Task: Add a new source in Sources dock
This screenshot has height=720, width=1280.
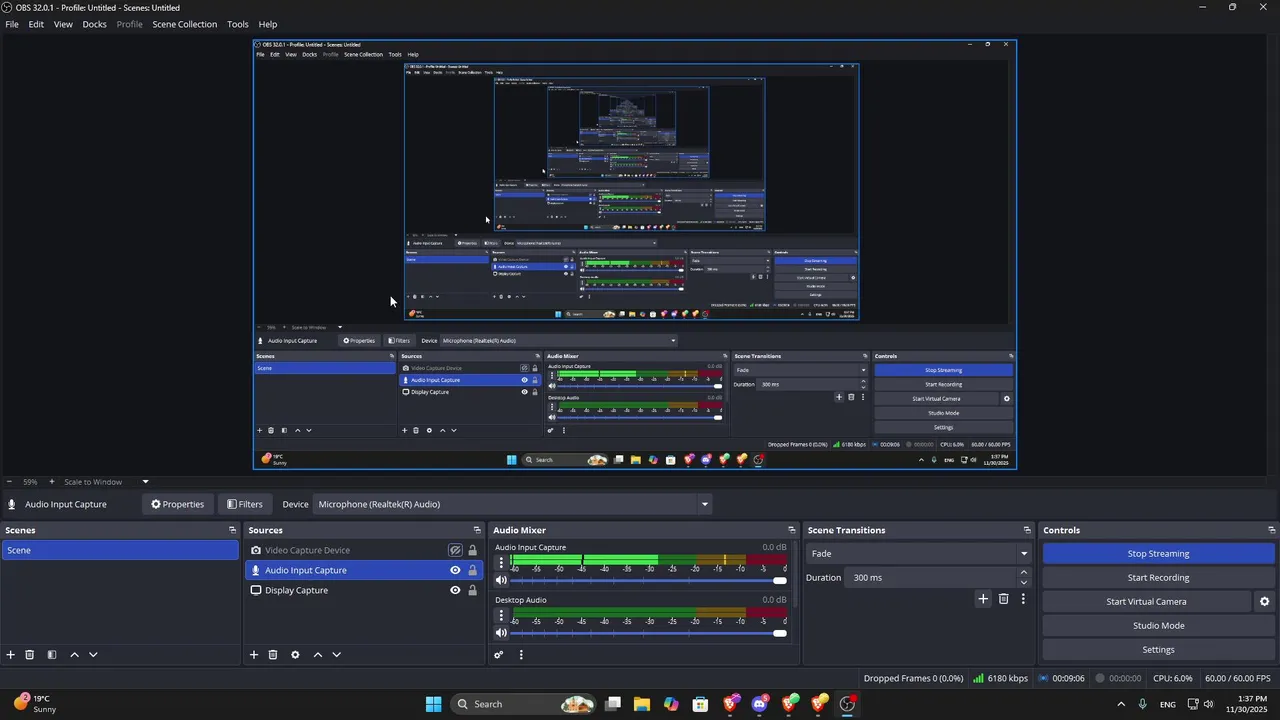Action: (x=254, y=655)
